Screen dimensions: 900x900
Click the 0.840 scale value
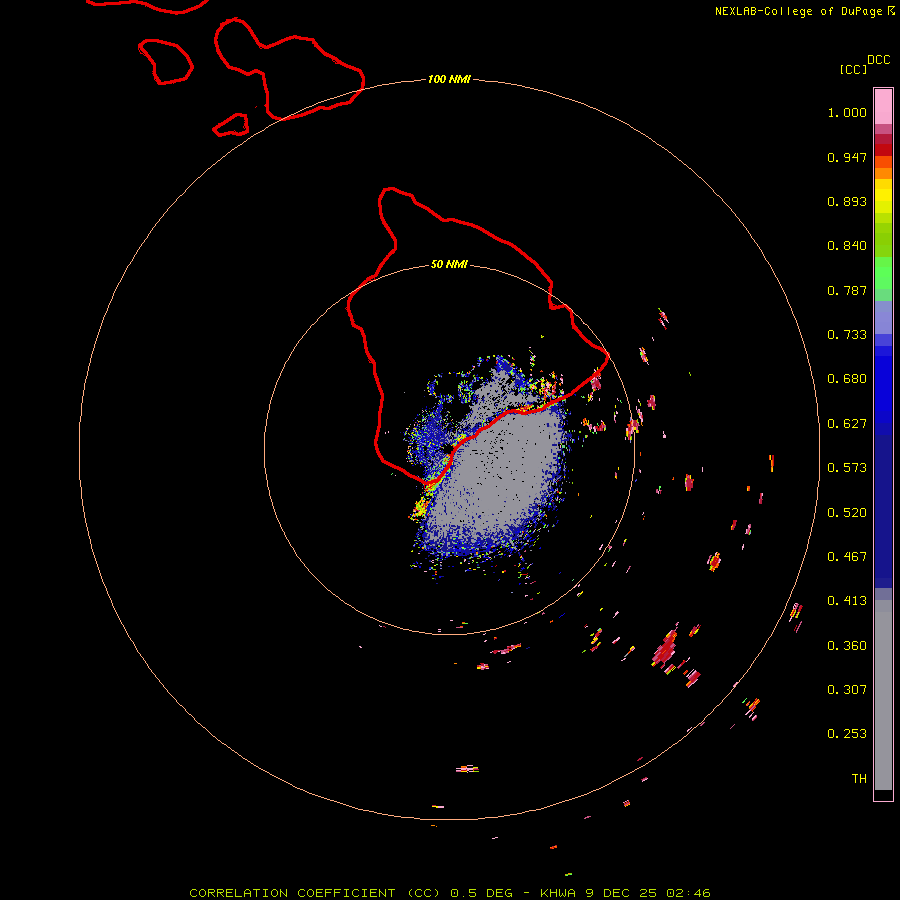point(847,246)
